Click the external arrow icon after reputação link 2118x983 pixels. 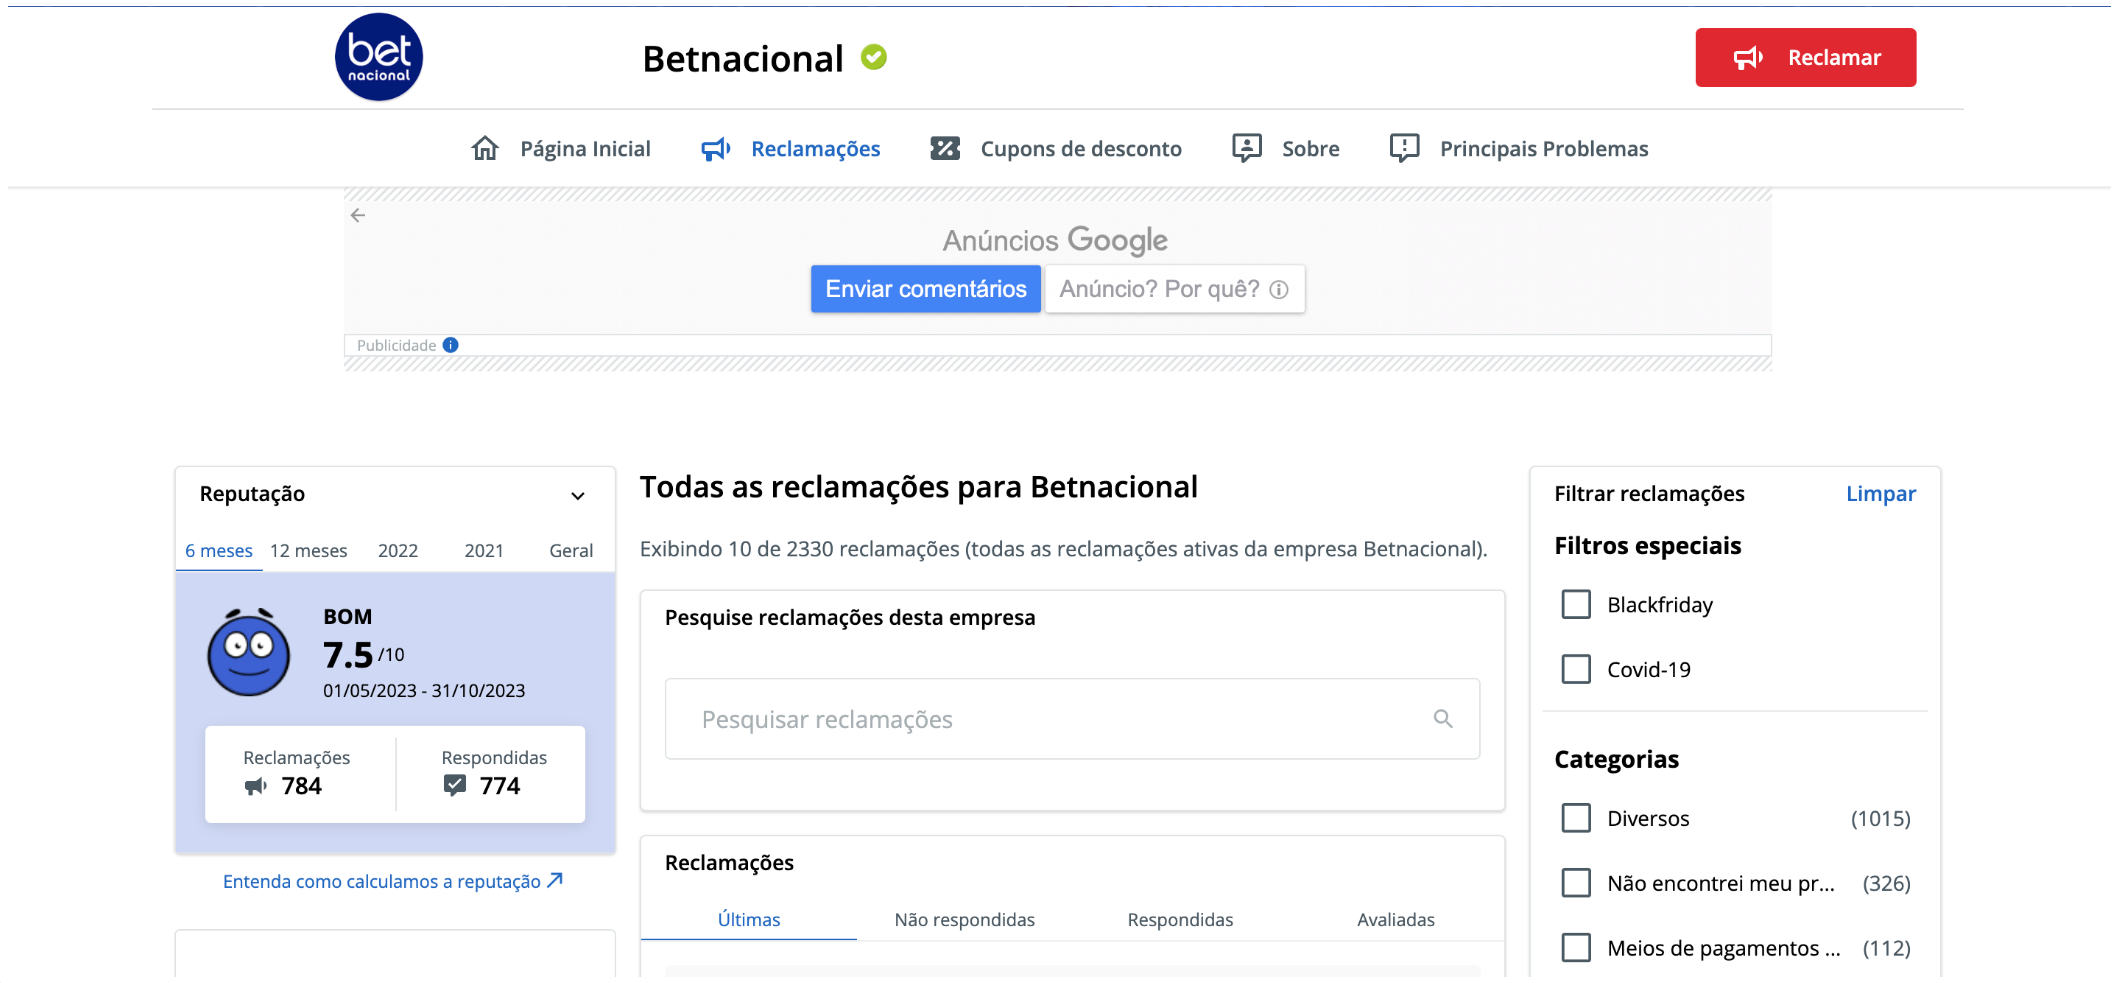tap(555, 880)
